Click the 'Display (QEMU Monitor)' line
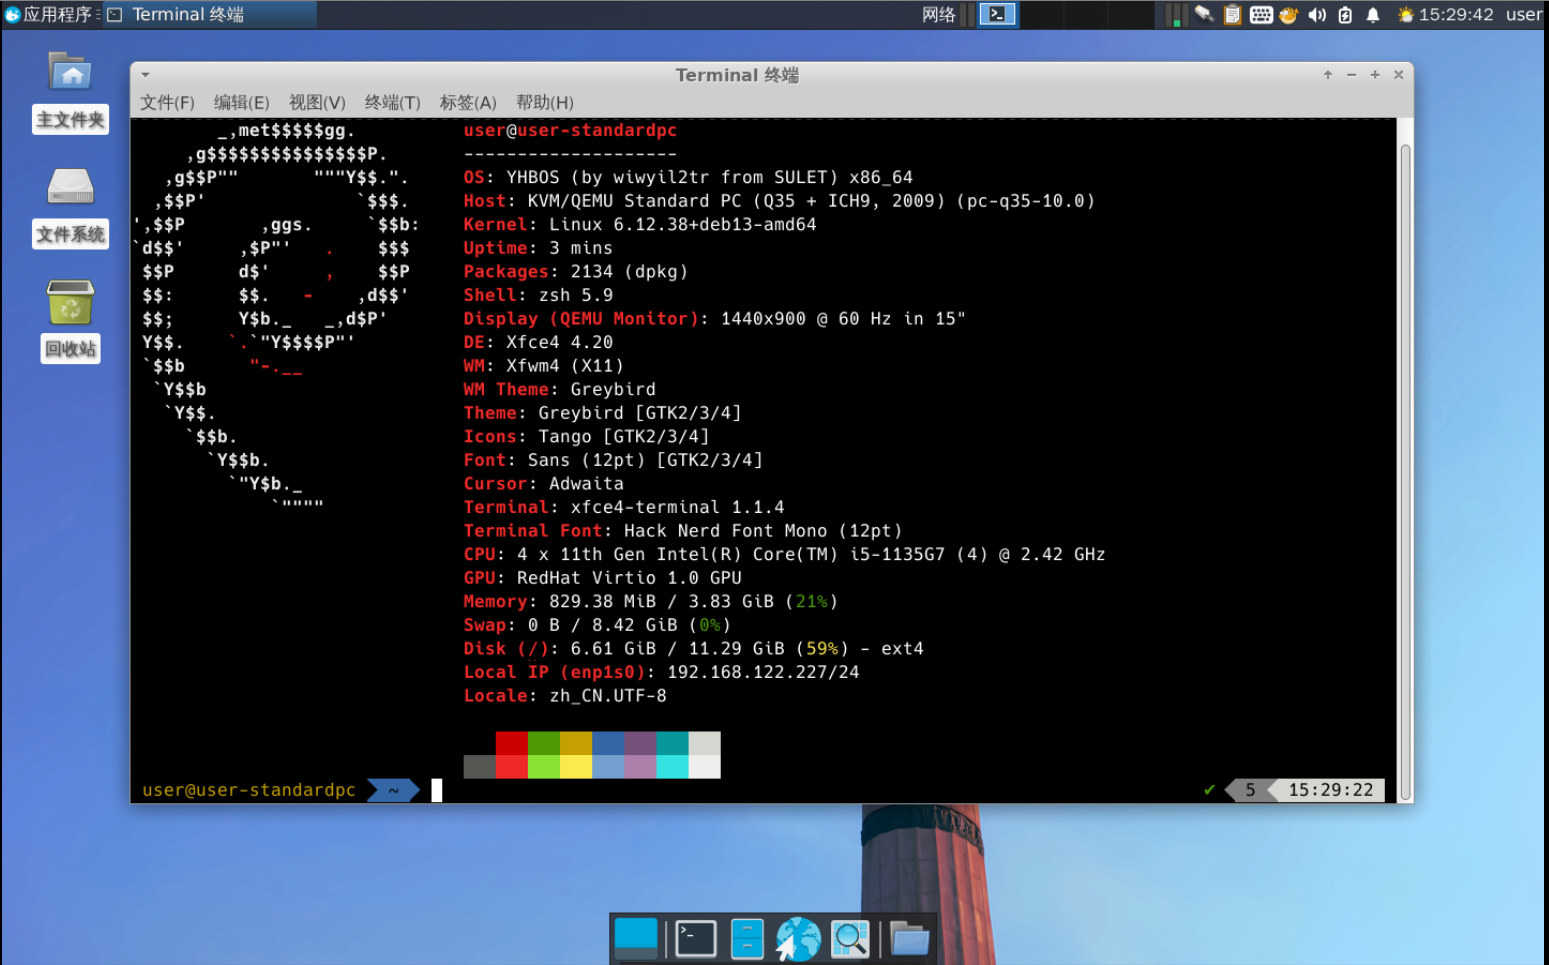 pyautogui.click(x=714, y=318)
